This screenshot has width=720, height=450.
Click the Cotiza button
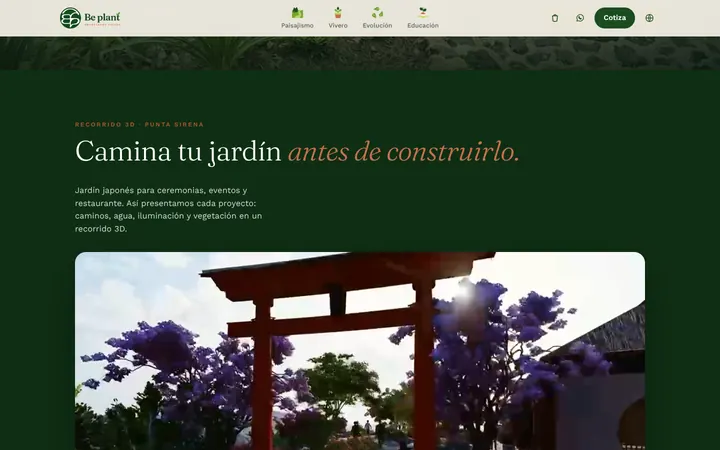(x=614, y=18)
